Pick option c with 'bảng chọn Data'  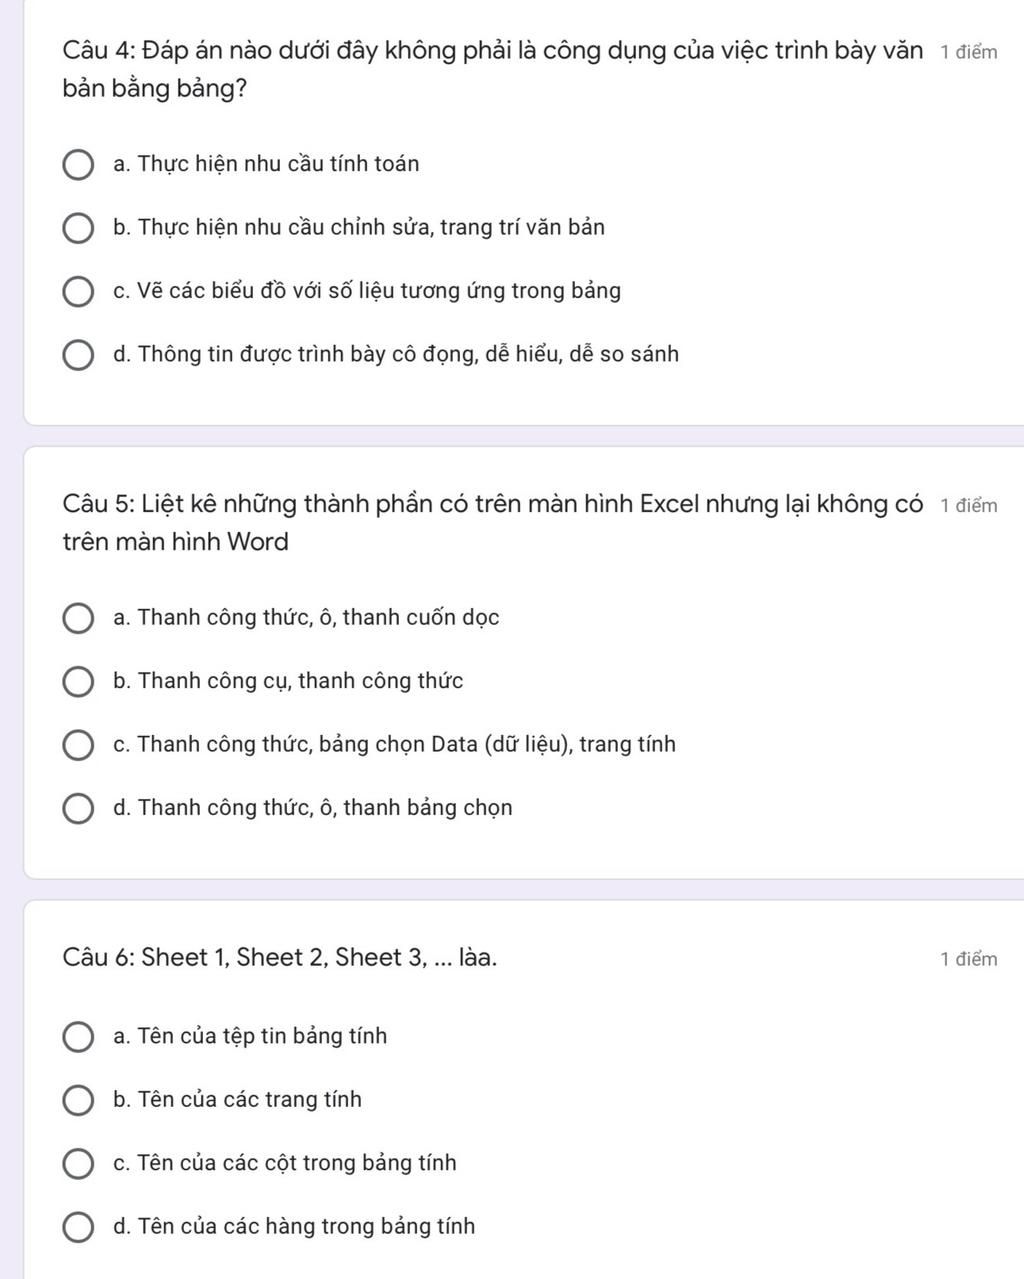tap(79, 745)
